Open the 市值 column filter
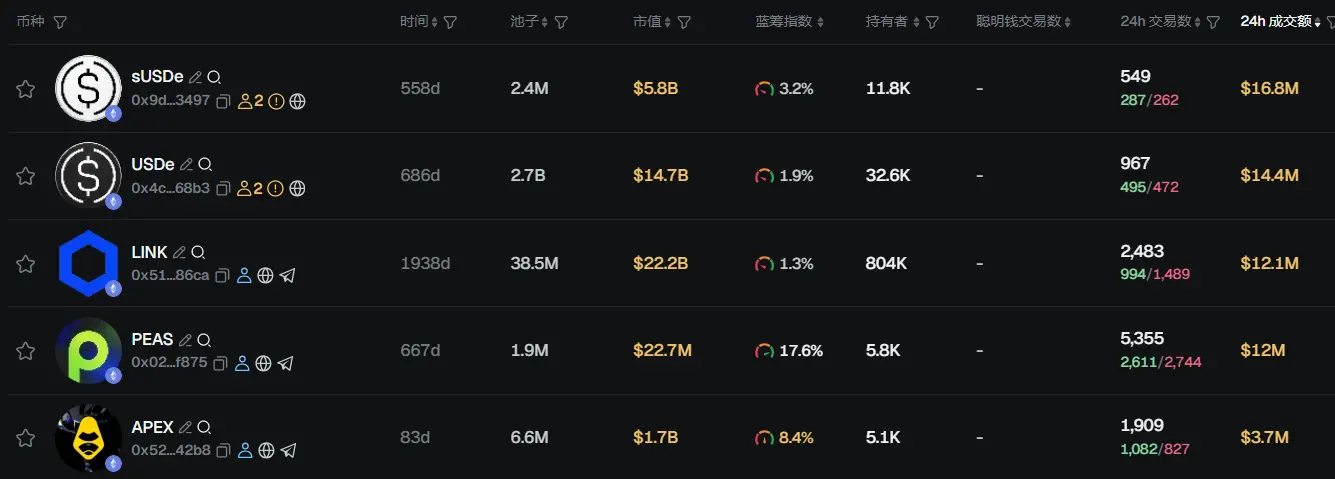Viewport: 1335px width, 479px height. coord(684,22)
